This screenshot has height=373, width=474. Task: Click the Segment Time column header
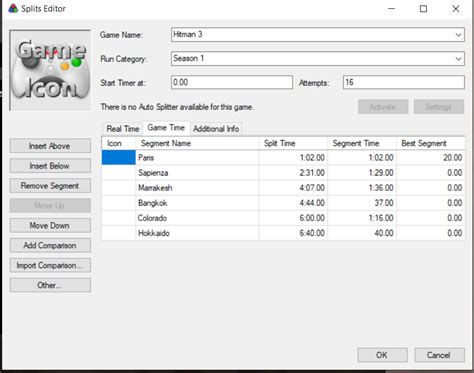coord(362,143)
